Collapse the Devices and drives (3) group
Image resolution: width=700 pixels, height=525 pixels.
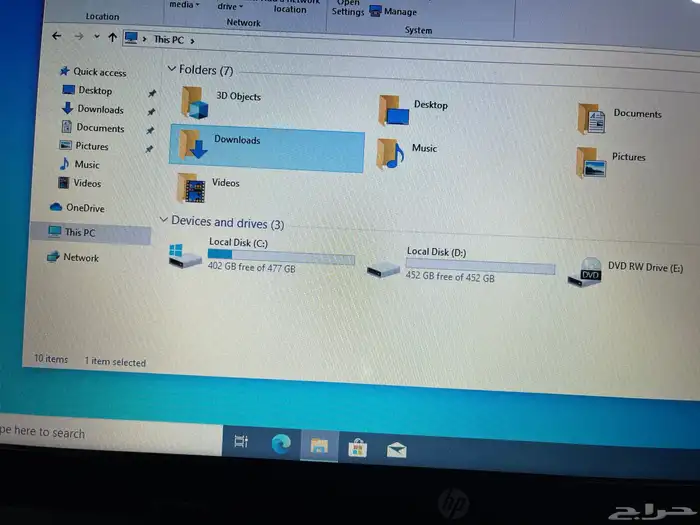164,220
